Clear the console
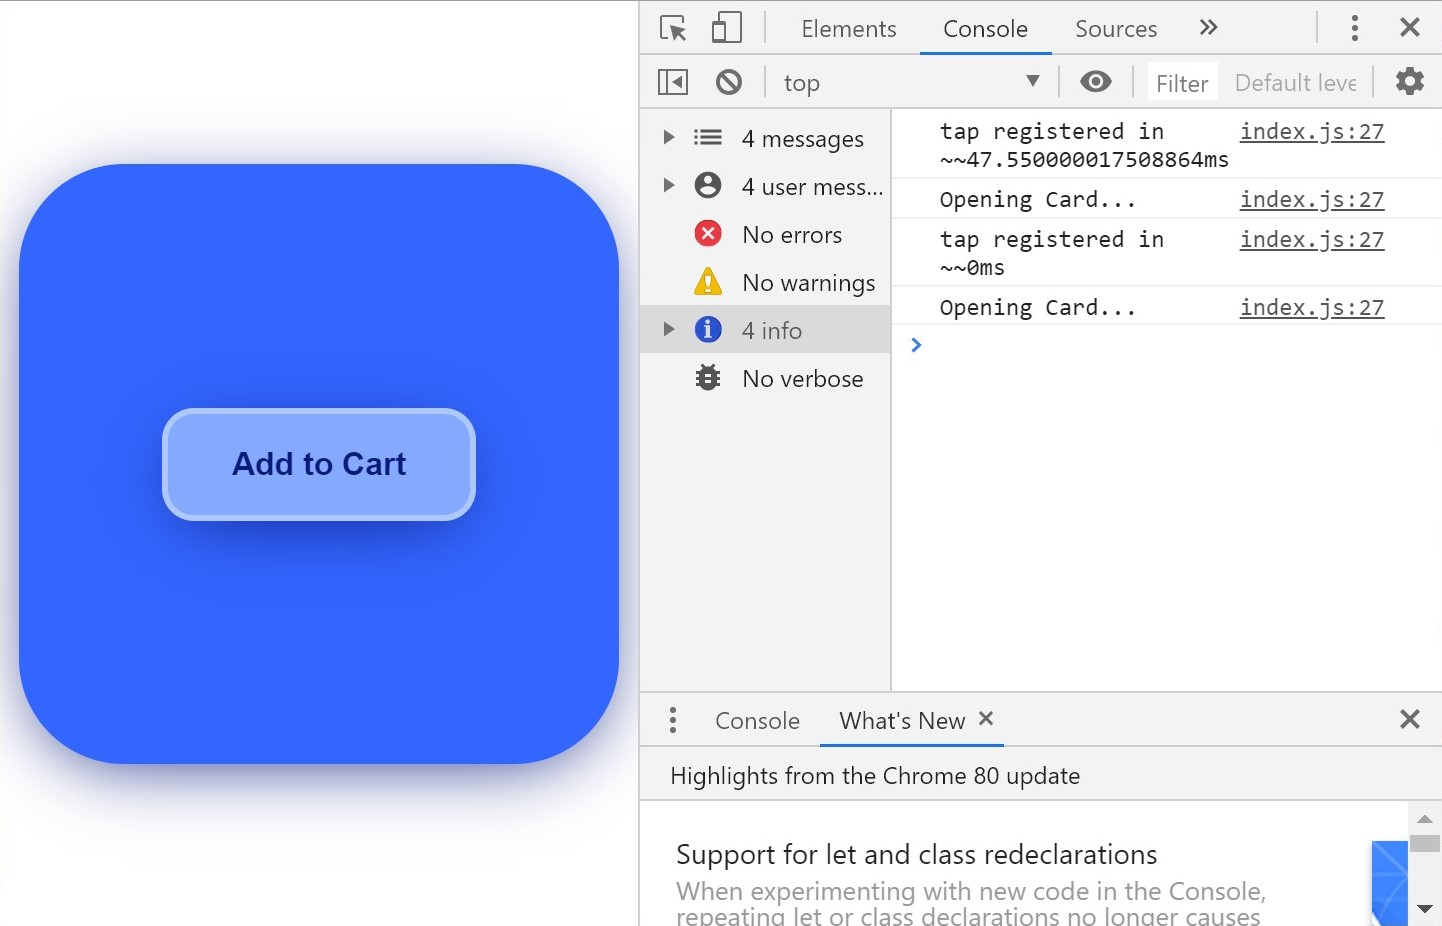 click(x=729, y=82)
